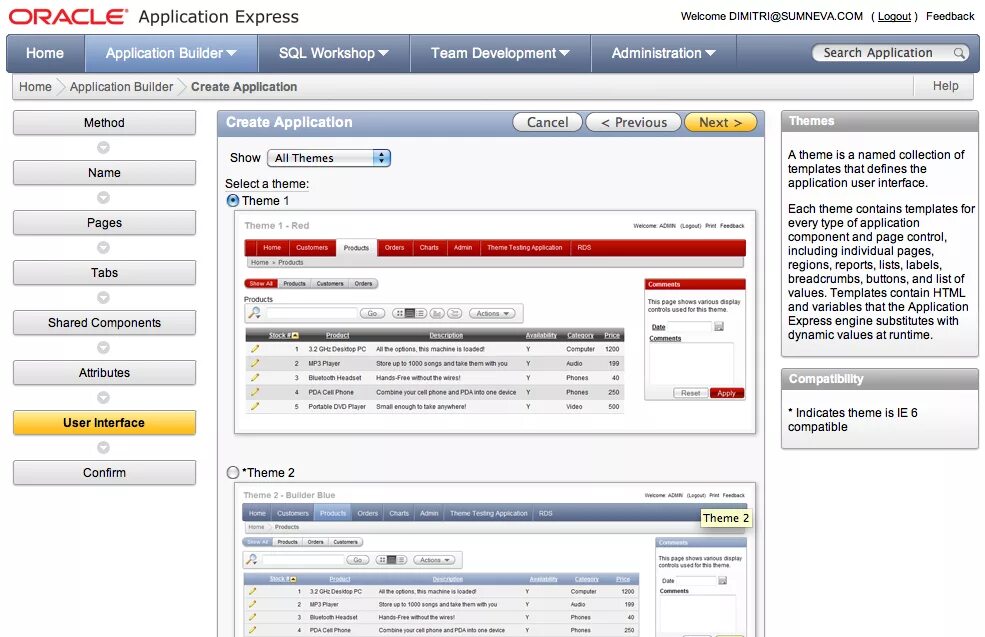Viewport: 985px width, 637px height.
Task: Click arrow icon below Name step
Action: point(104,198)
